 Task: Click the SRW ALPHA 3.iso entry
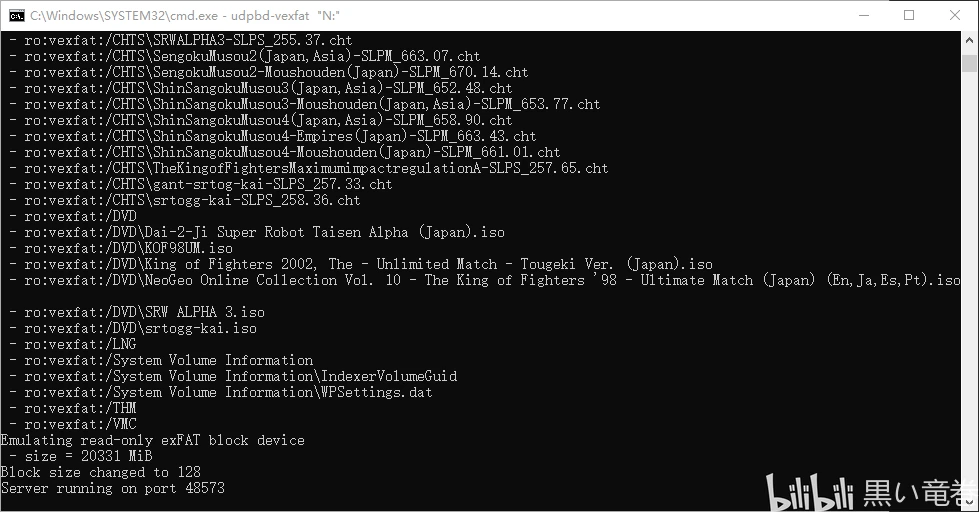tap(137, 312)
